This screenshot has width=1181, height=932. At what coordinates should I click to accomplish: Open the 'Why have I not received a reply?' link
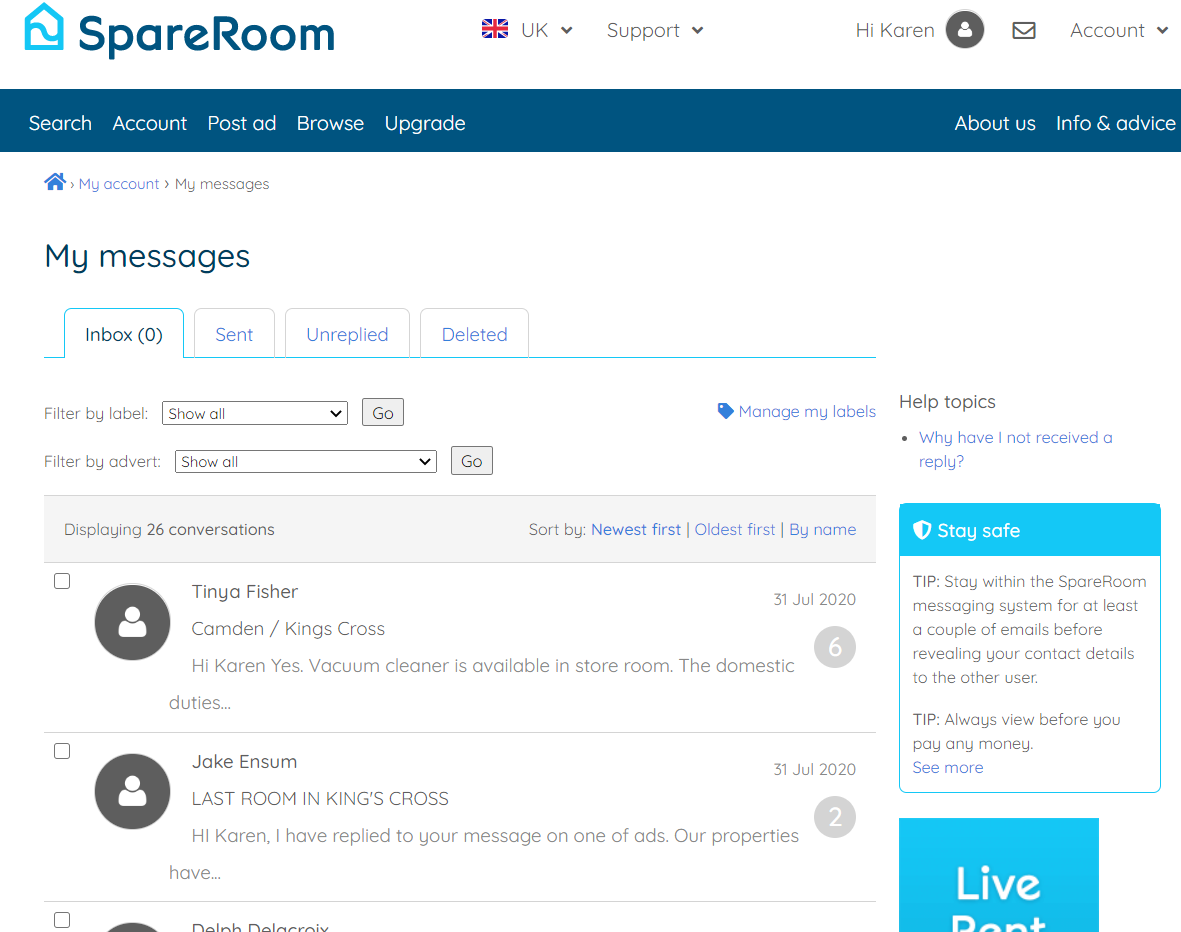click(1015, 449)
